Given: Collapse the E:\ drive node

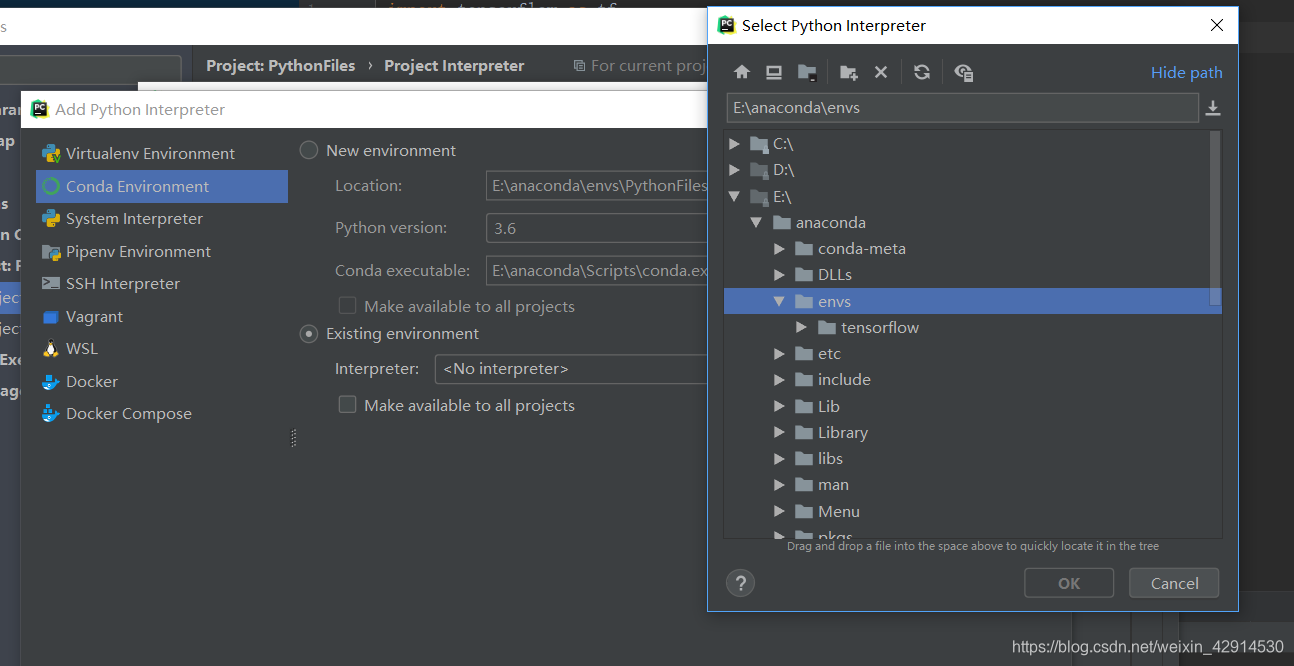Looking at the screenshot, I should (x=735, y=196).
